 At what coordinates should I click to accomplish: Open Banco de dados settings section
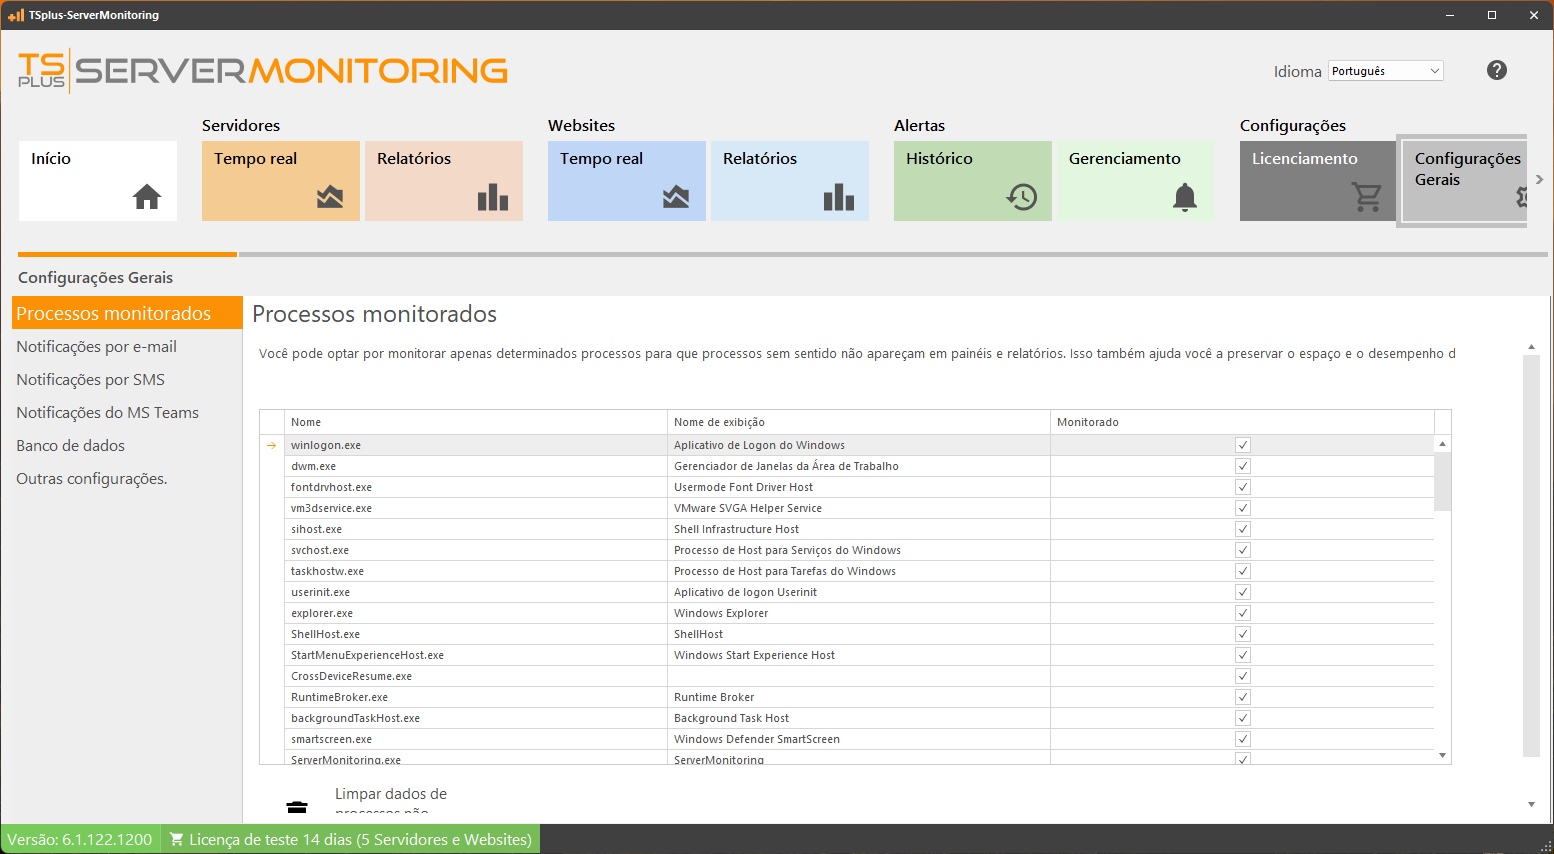tap(70, 446)
